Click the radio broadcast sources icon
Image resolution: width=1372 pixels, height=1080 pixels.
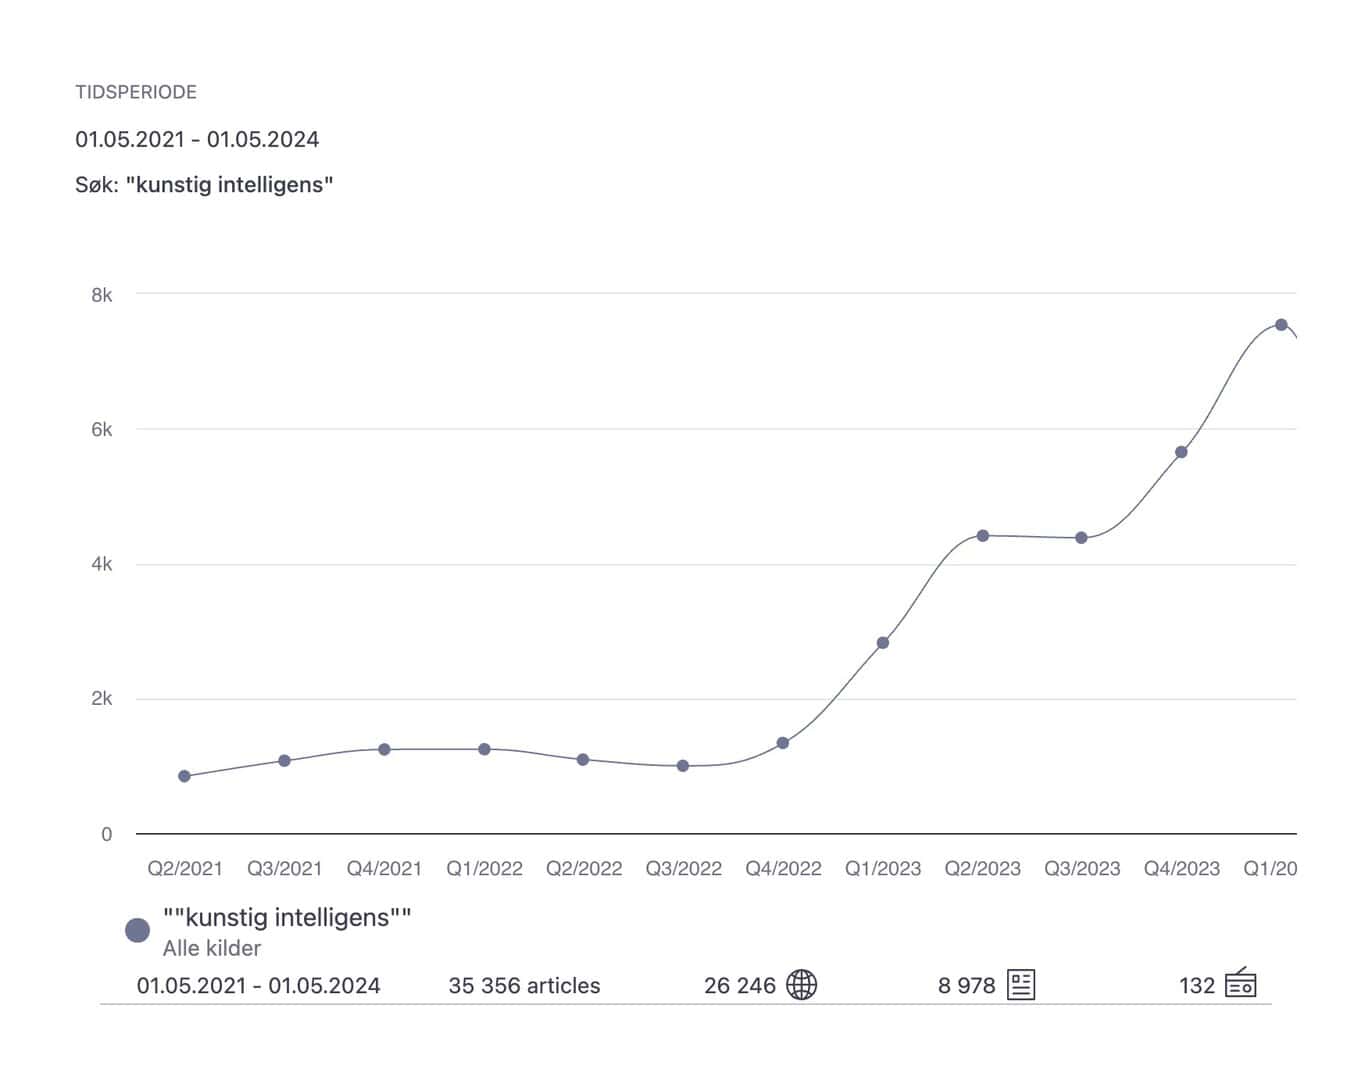(1240, 984)
